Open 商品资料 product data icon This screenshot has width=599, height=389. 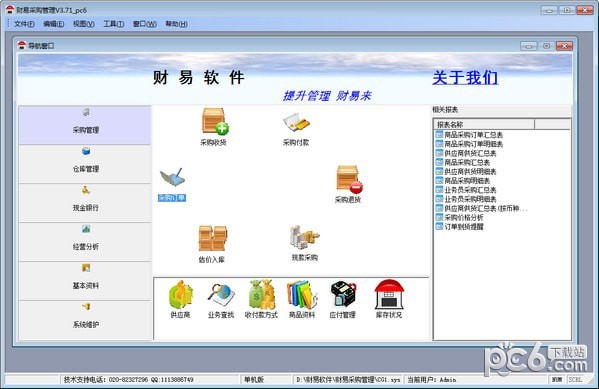(x=302, y=300)
